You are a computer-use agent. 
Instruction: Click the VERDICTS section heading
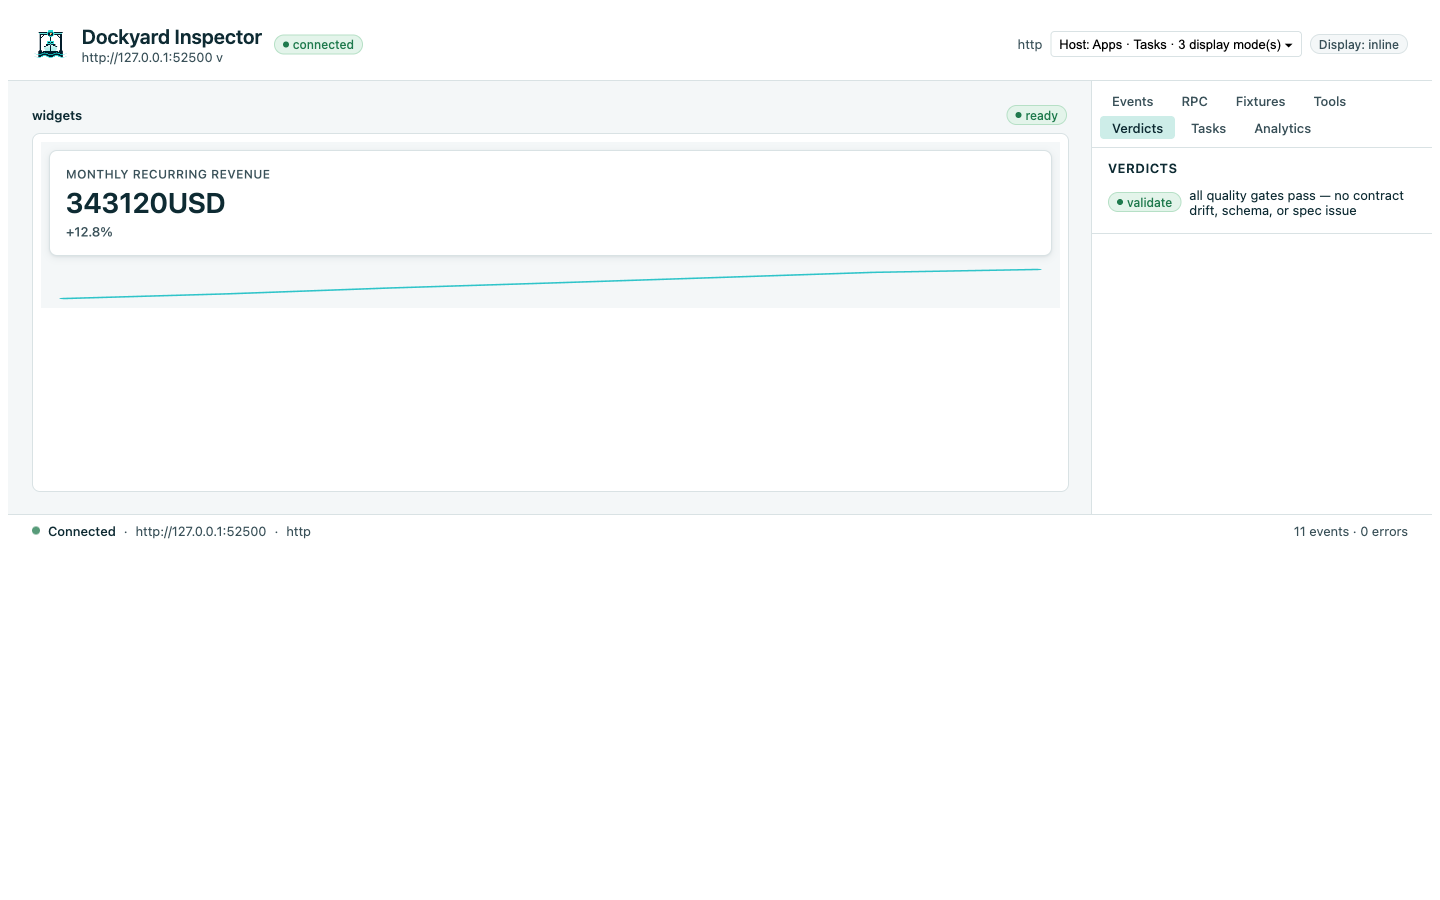1142,168
